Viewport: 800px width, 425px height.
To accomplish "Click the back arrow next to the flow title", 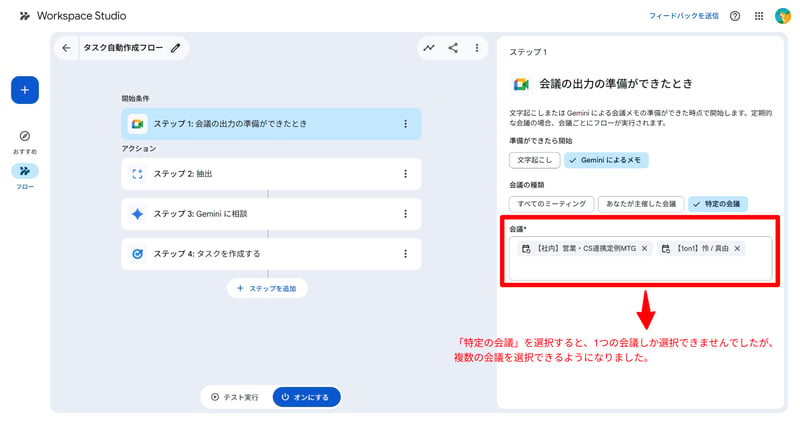I will click(x=66, y=48).
